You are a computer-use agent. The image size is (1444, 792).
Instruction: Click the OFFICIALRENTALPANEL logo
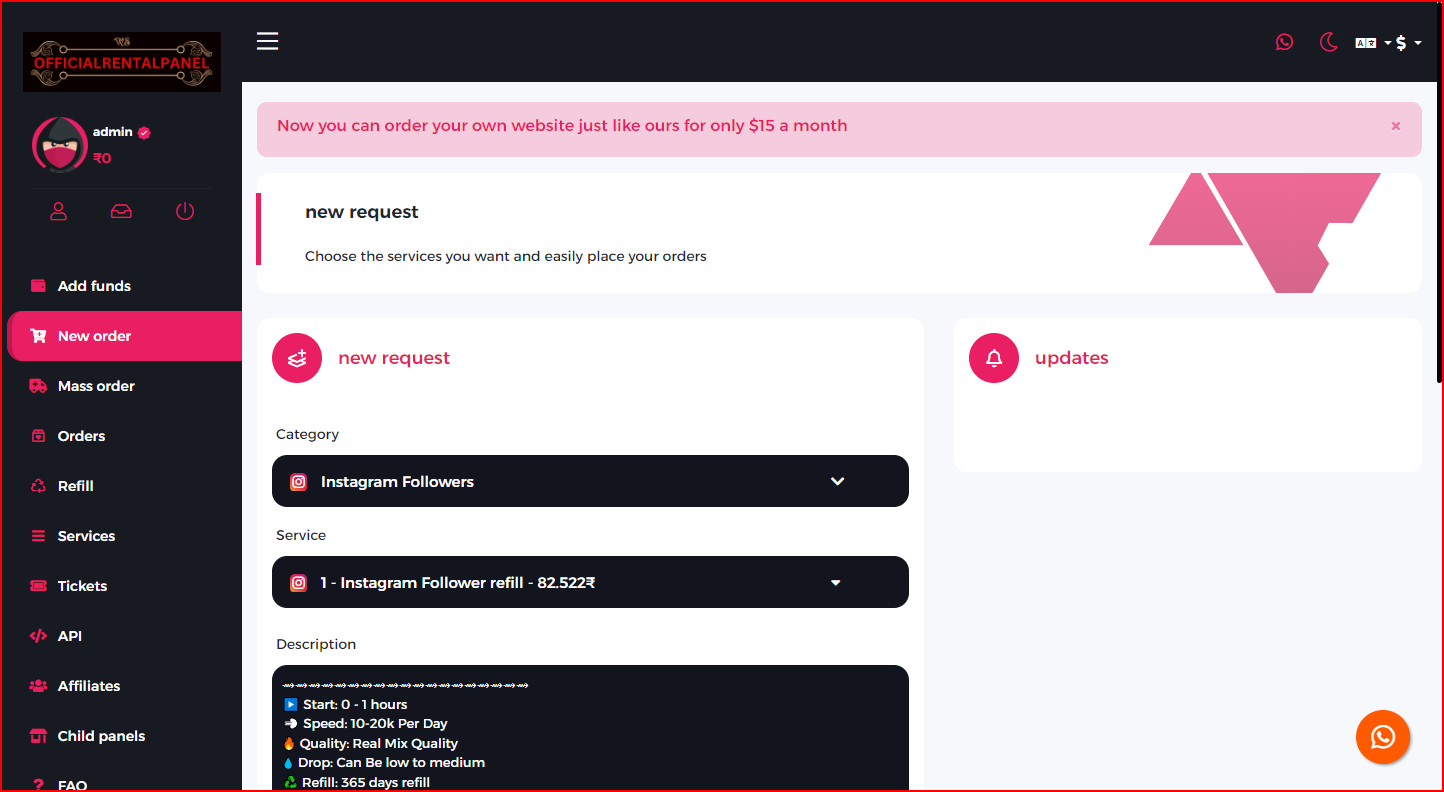pos(122,62)
